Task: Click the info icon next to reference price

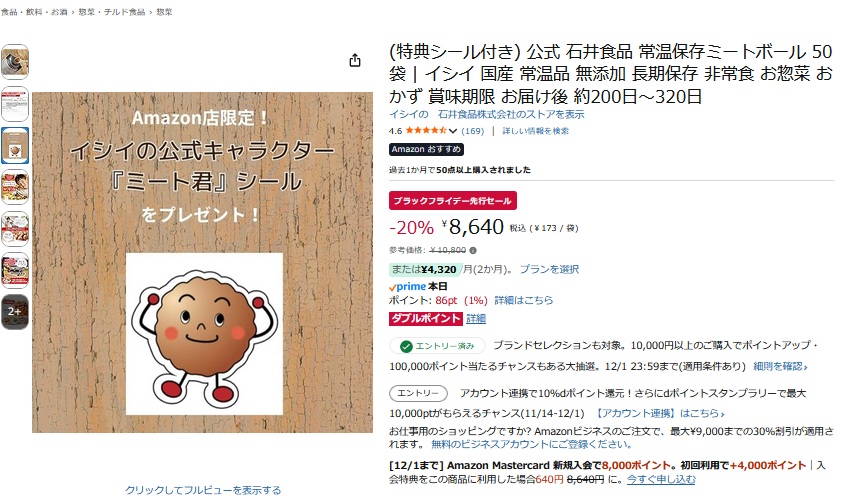Action: point(473,250)
